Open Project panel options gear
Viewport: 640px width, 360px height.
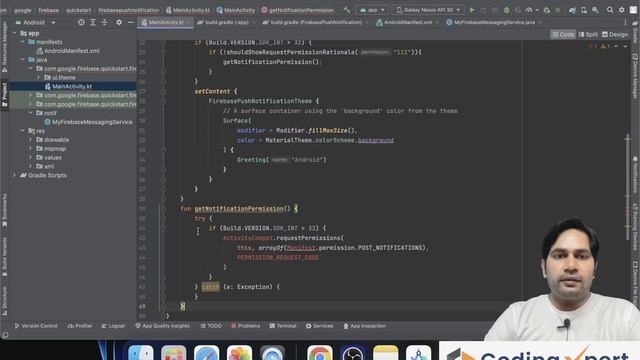click(119, 22)
